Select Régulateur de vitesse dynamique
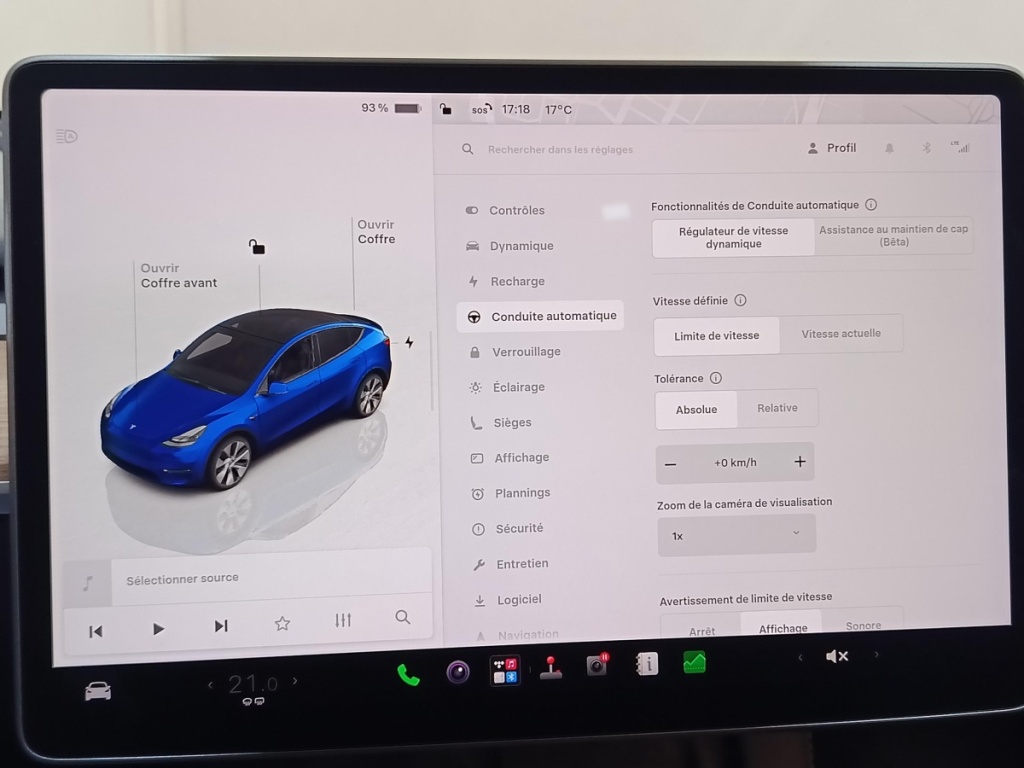The width and height of the screenshot is (1024, 768). pyautogui.click(x=733, y=237)
